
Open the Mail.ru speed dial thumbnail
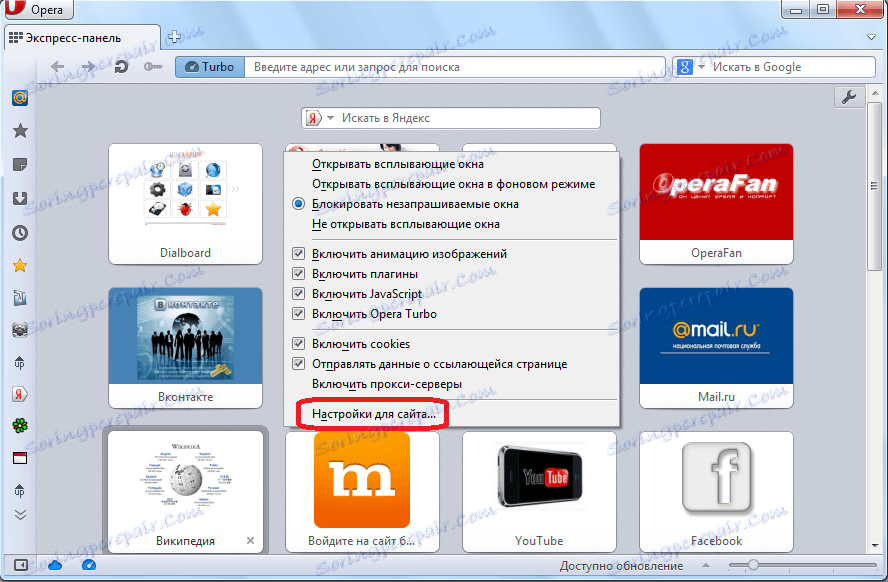pyautogui.click(x=716, y=348)
